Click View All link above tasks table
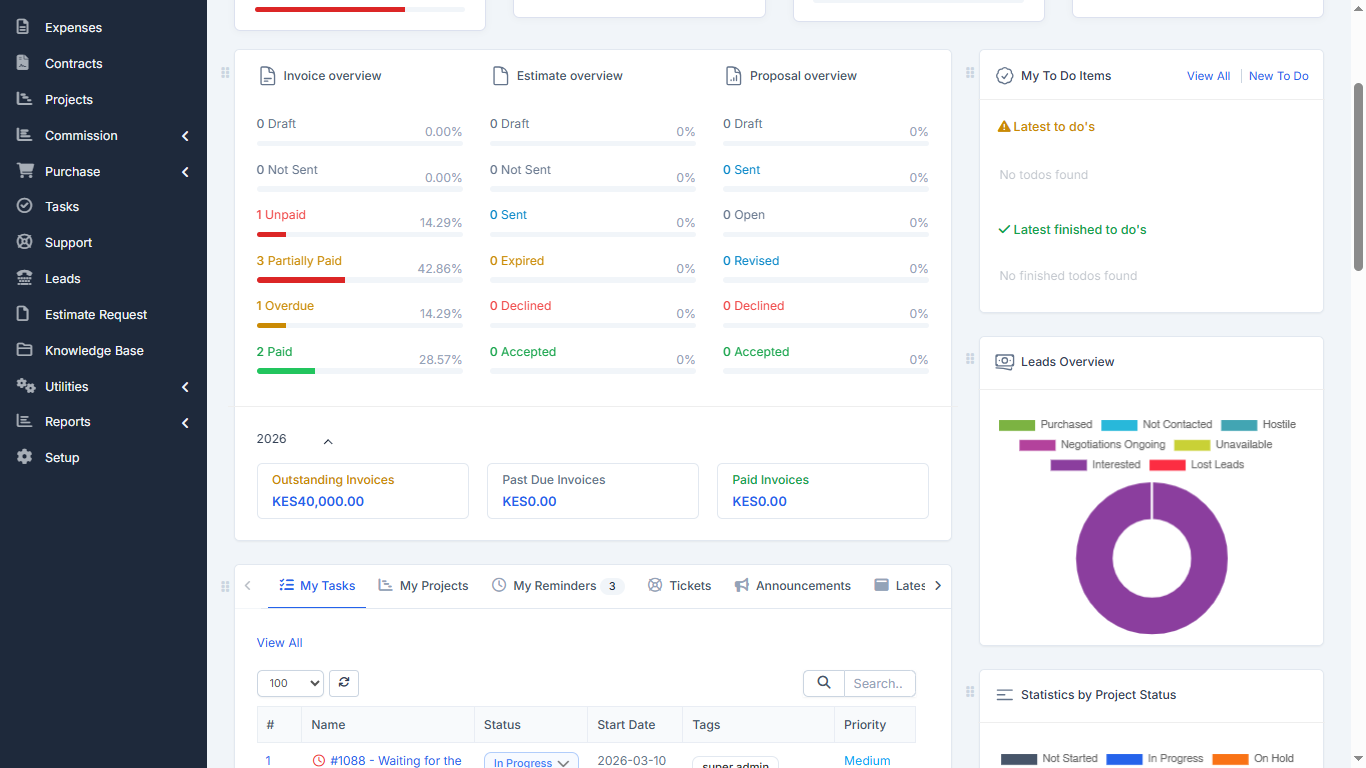The image size is (1366, 768). pyautogui.click(x=279, y=643)
